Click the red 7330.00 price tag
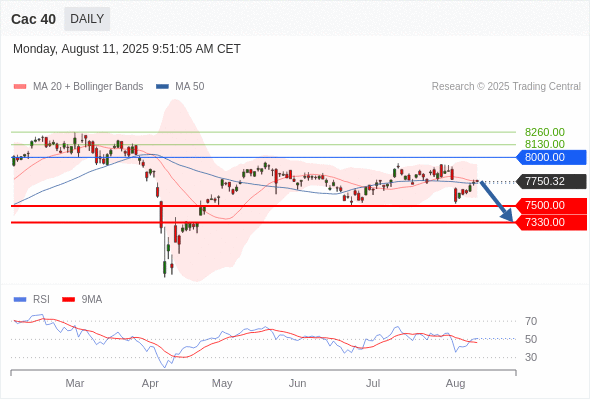The height and width of the screenshot is (400, 590). [x=551, y=222]
